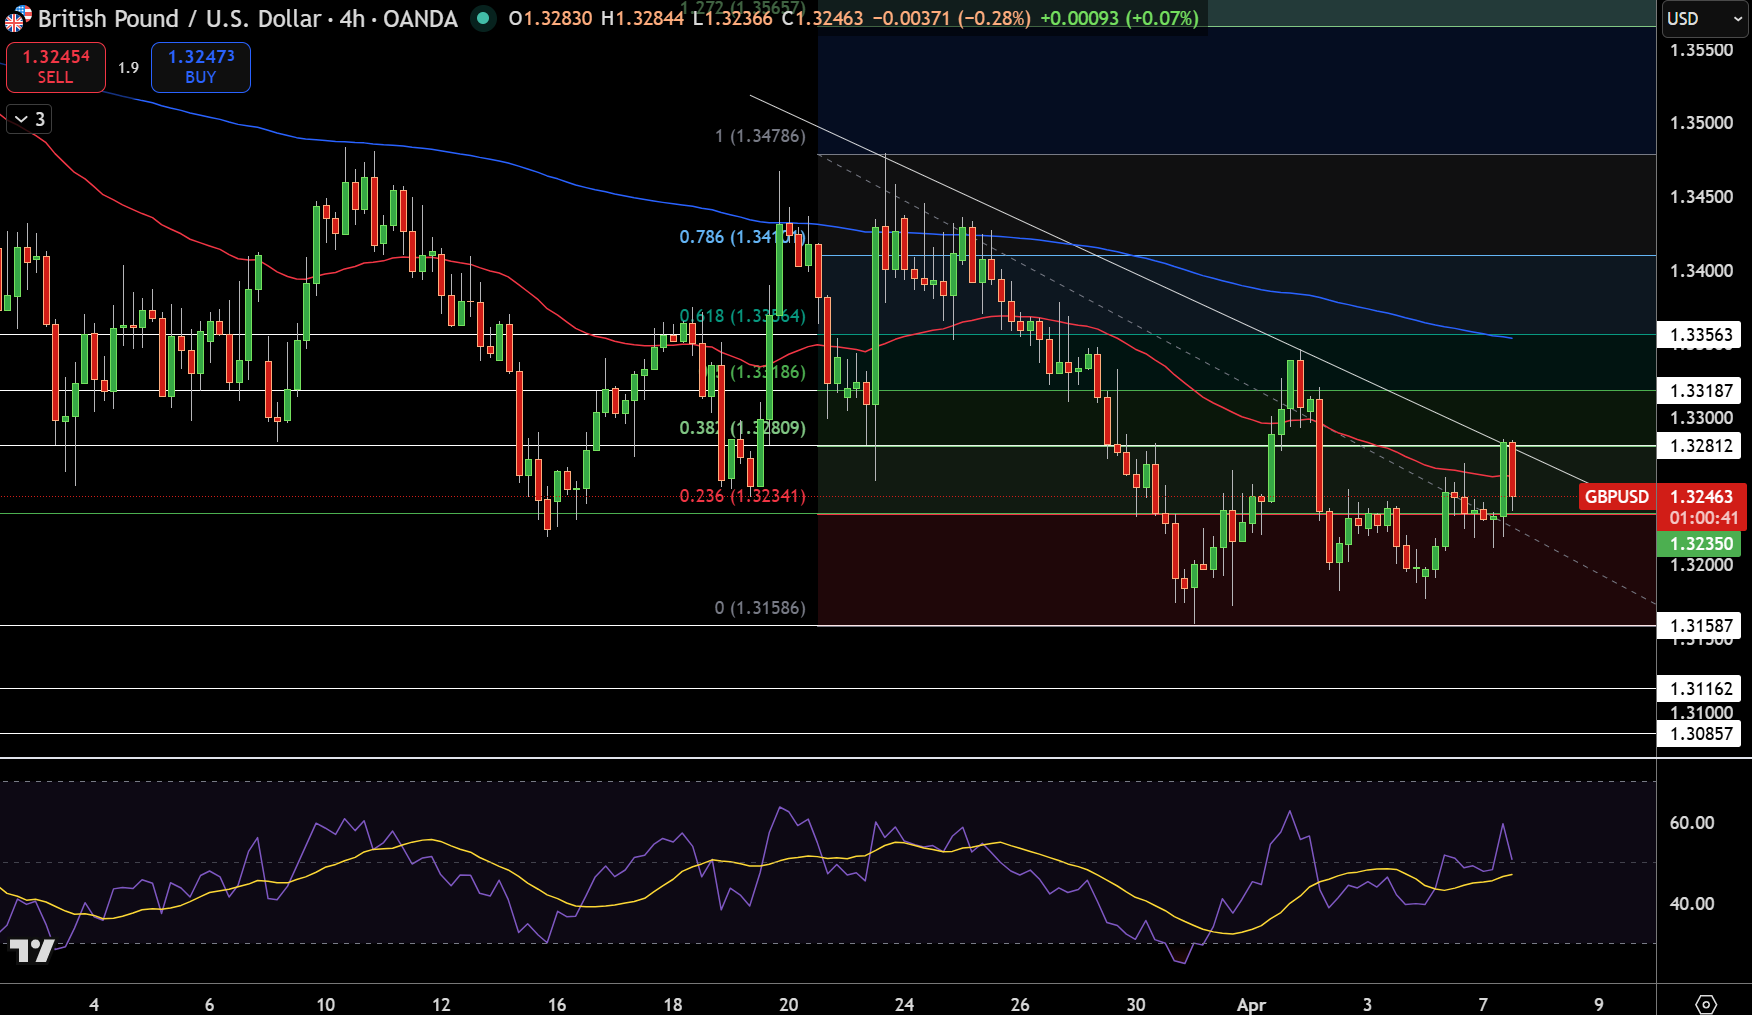Click the 60.00 RSI scale value
The height and width of the screenshot is (1015, 1752).
tap(1692, 823)
